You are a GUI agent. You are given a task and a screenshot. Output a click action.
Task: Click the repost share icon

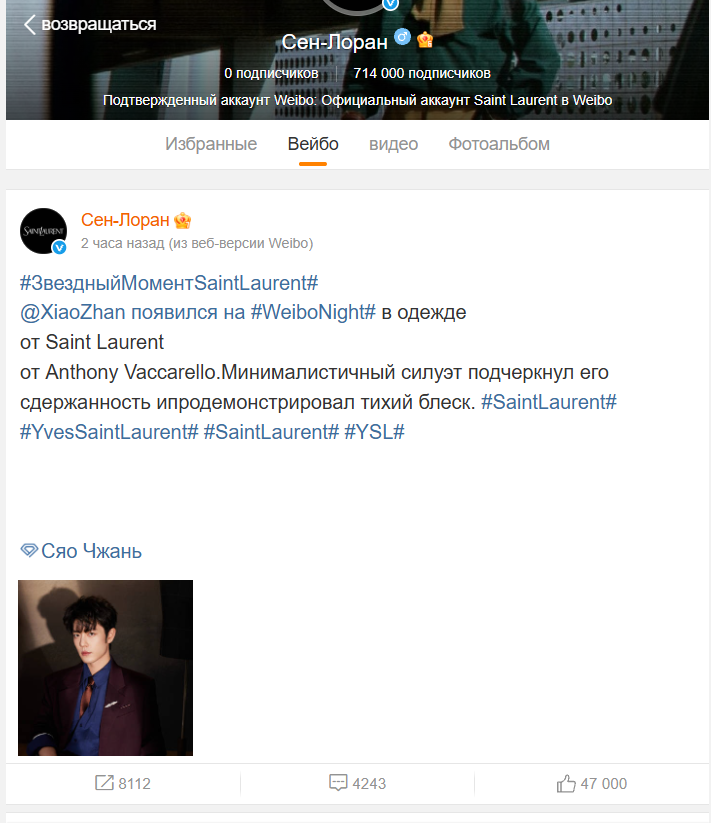tap(104, 783)
